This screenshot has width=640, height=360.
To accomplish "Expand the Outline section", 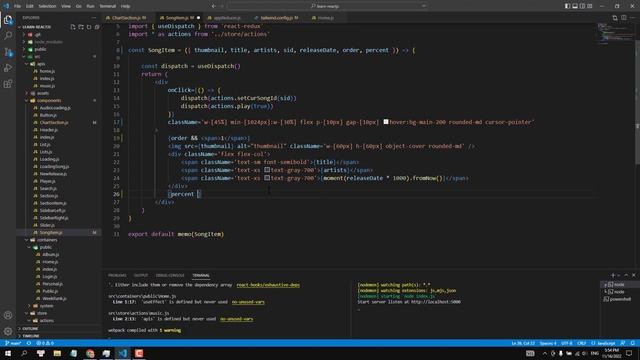I will (30, 329).
